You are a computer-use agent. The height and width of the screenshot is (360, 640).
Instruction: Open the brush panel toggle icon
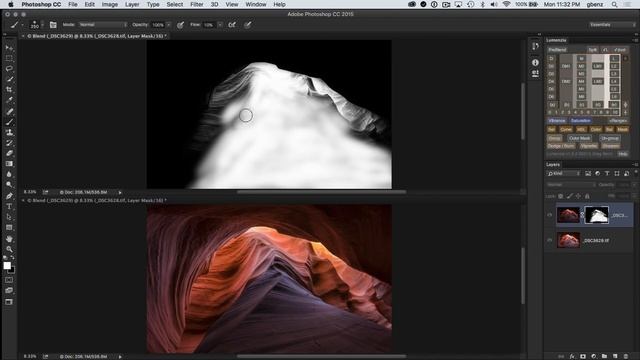[53, 25]
